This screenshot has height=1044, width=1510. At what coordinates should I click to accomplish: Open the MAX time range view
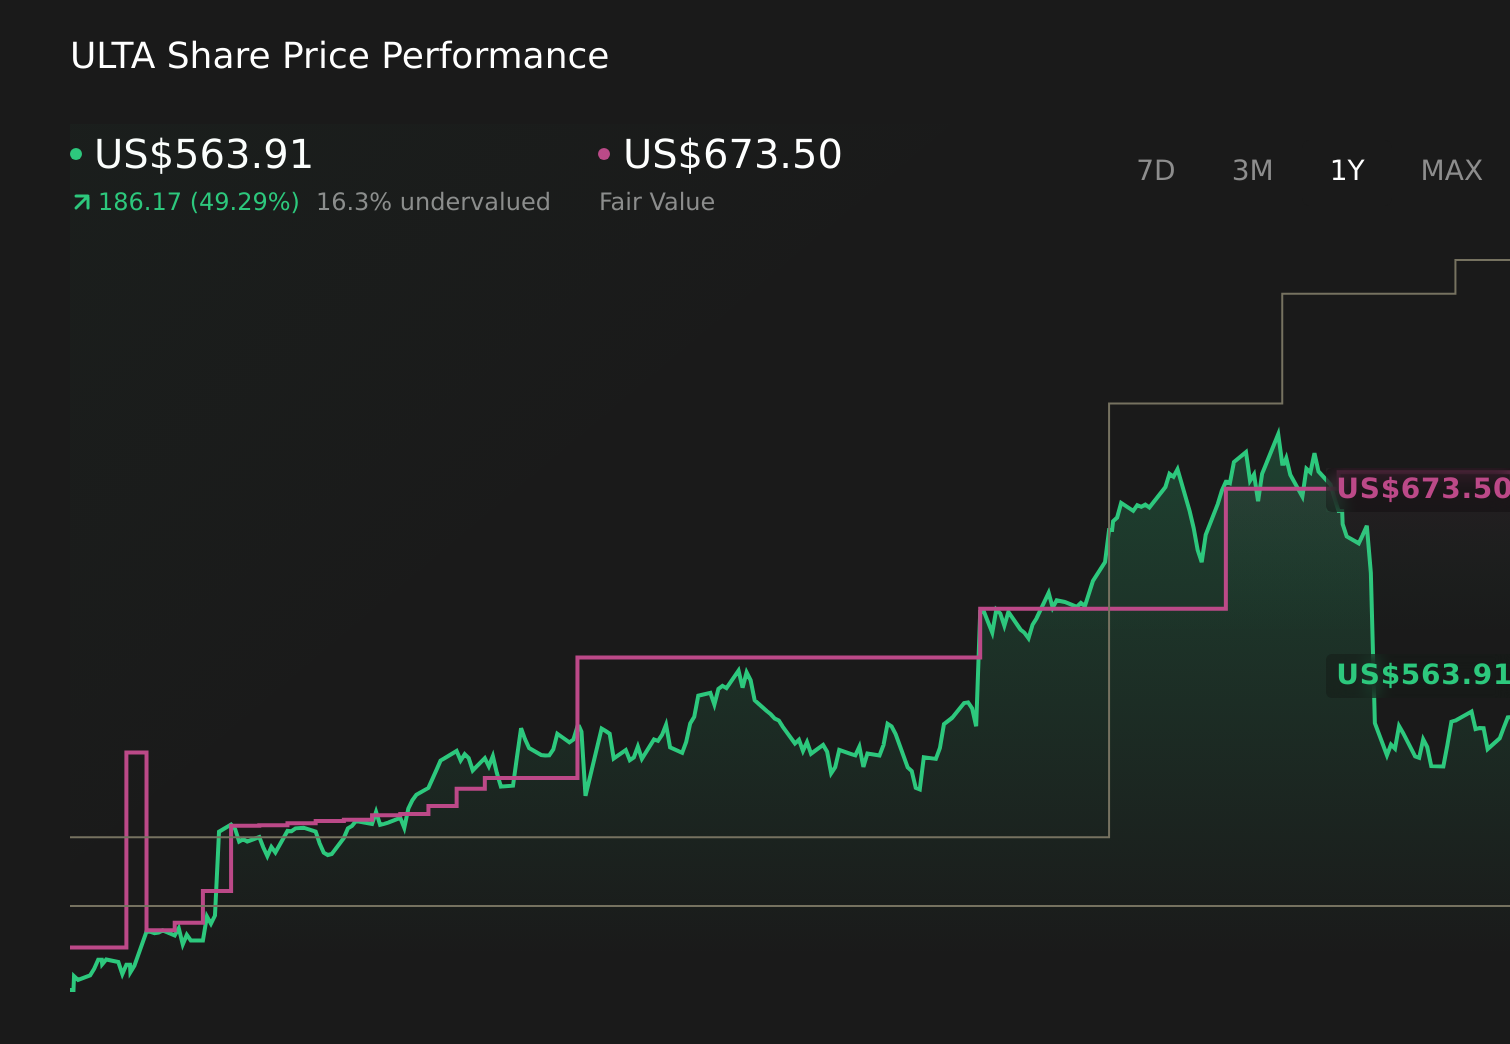(1451, 170)
